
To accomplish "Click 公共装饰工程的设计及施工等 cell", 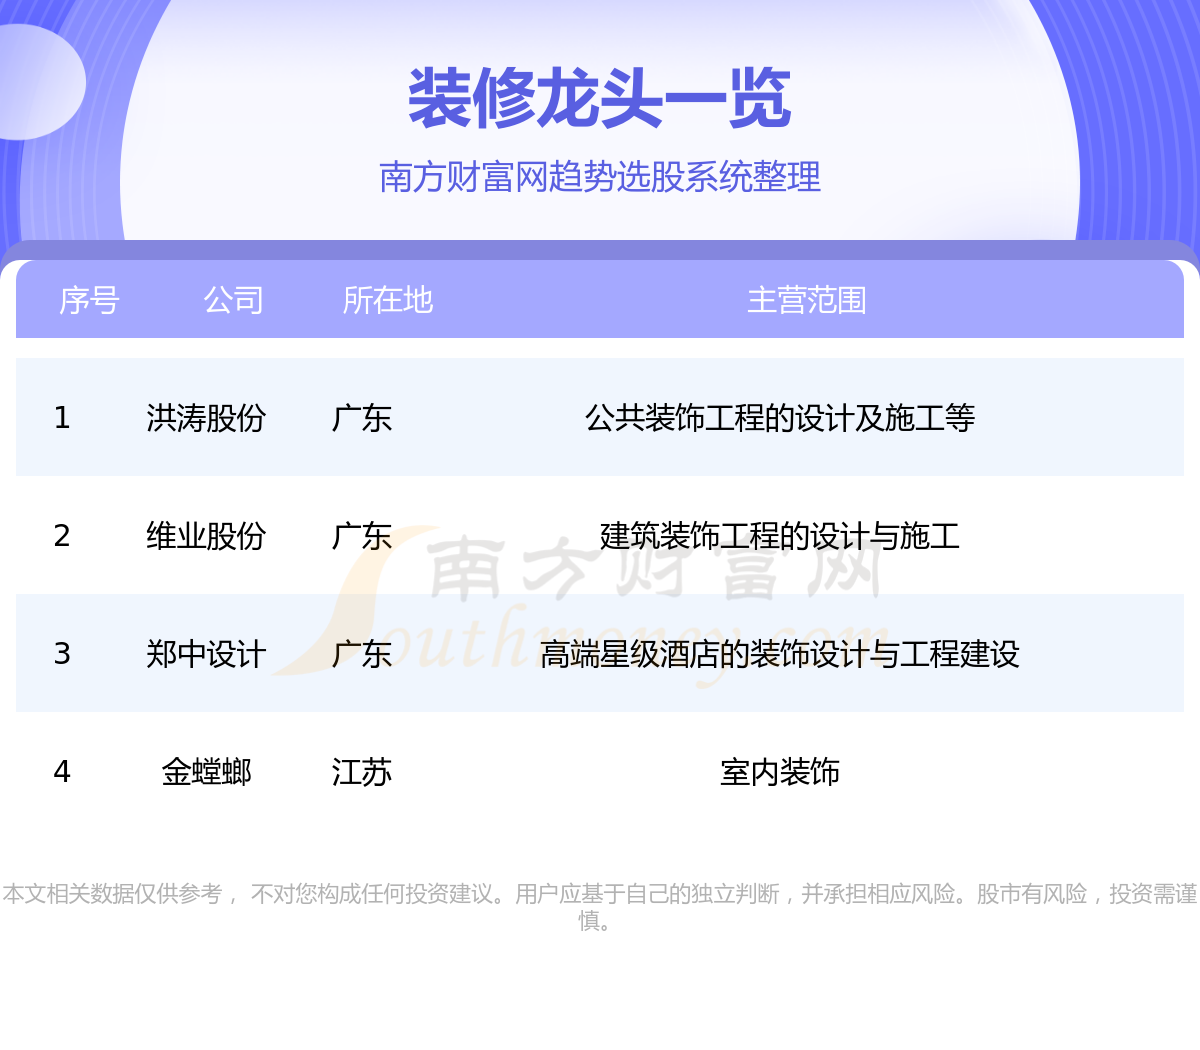I will tap(780, 418).
